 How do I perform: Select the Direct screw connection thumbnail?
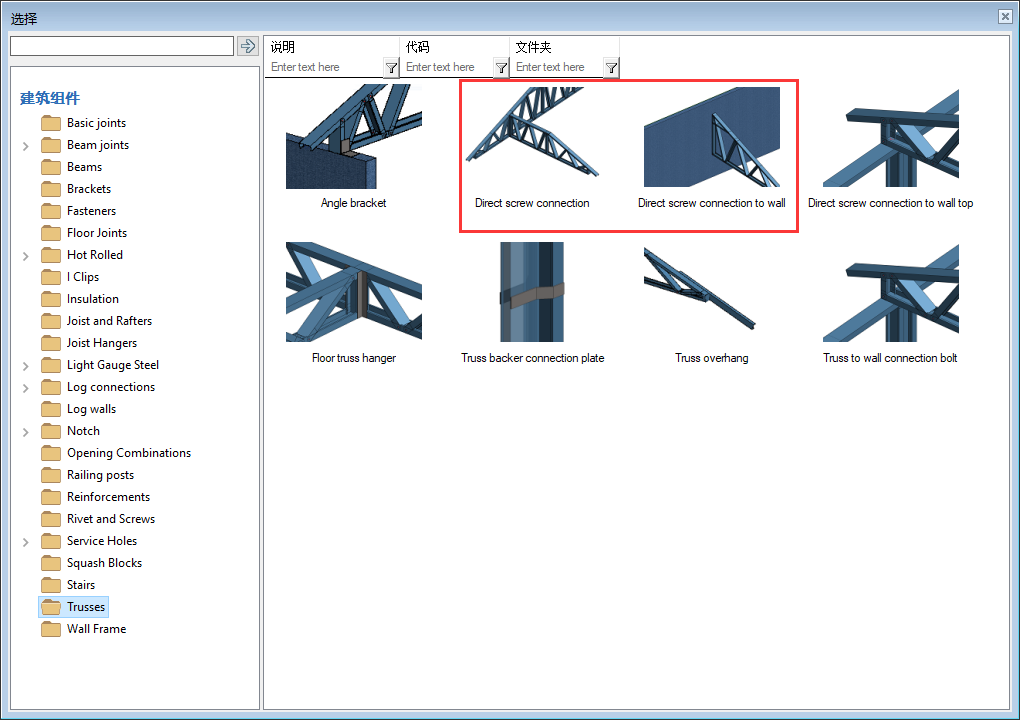pos(532,133)
